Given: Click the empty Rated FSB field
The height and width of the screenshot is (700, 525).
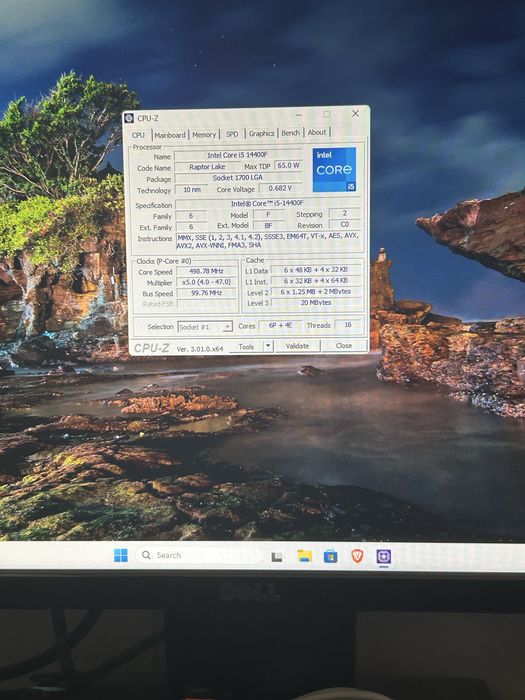Looking at the screenshot, I should [x=206, y=304].
